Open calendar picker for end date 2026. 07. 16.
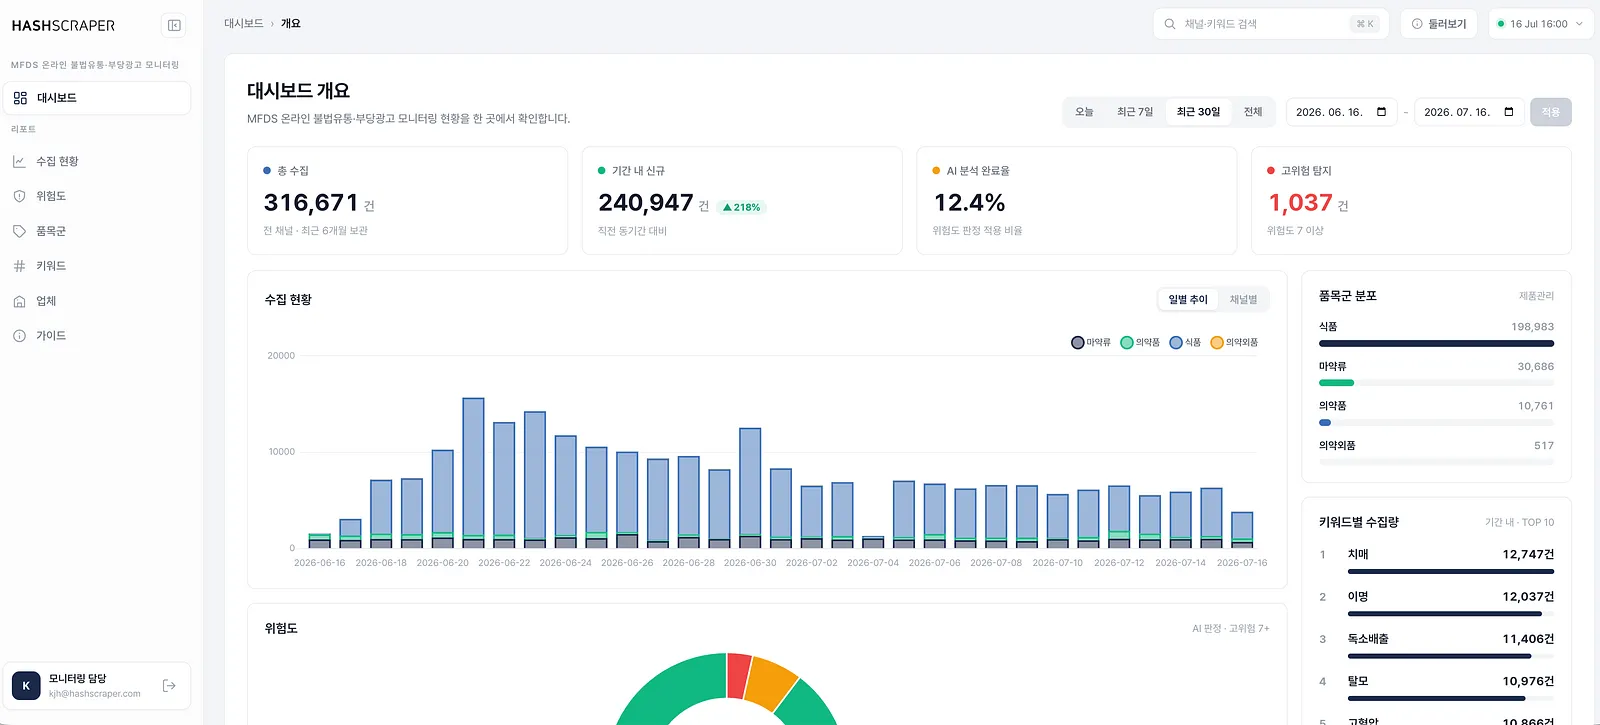Viewport: 1600px width, 725px height. [x=1509, y=112]
